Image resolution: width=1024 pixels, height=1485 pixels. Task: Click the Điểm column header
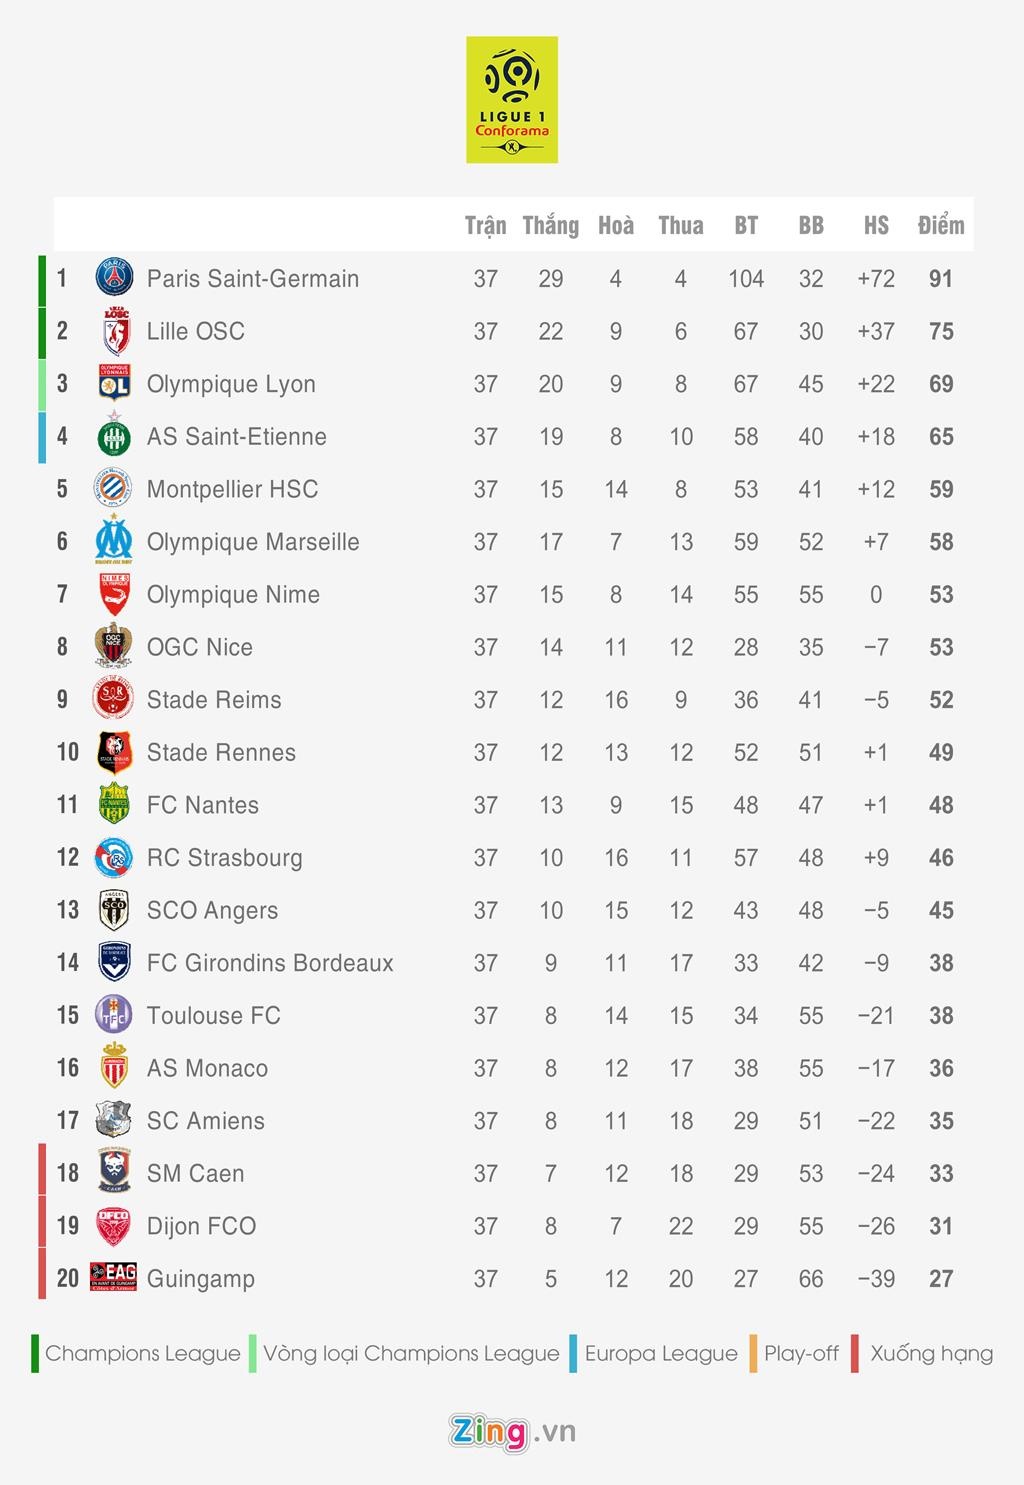pos(941,225)
